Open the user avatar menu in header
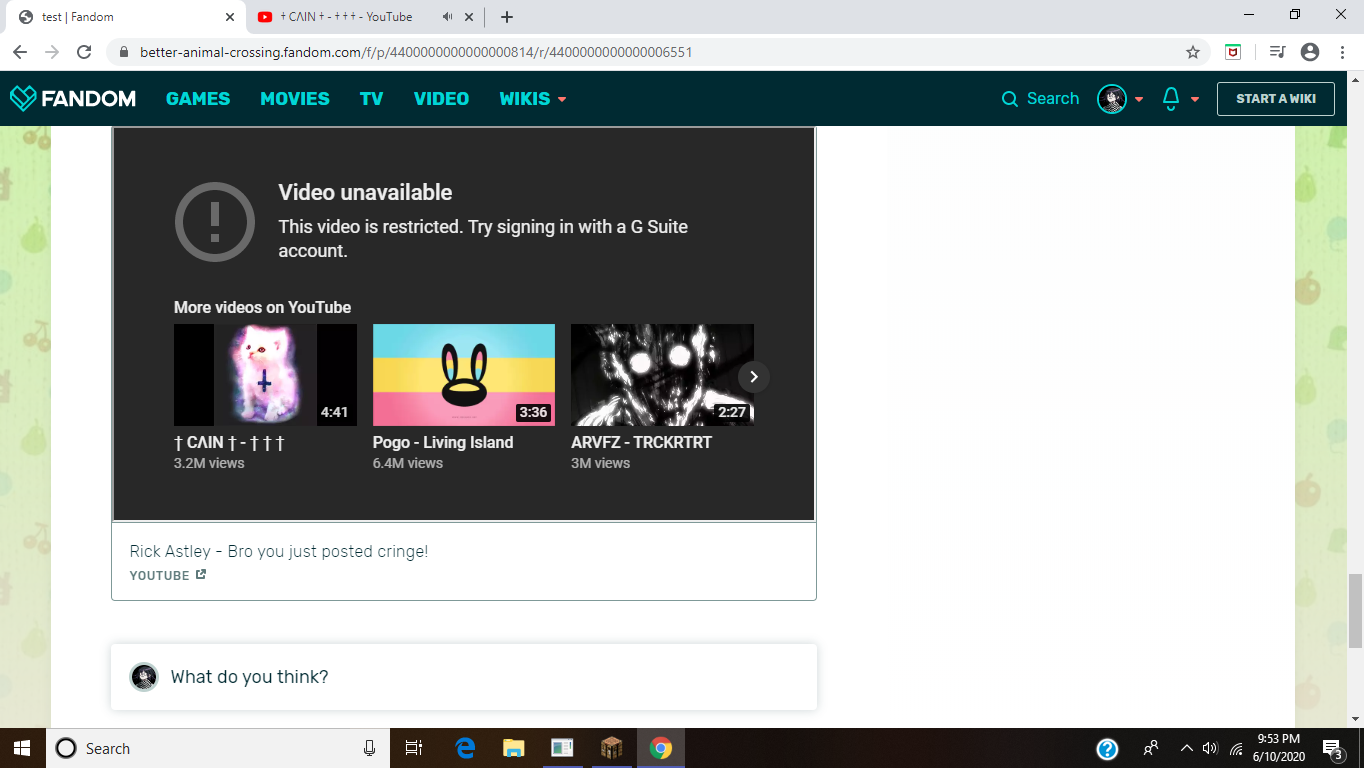Screen dimensions: 1364x768 pyautogui.click(x=1112, y=99)
